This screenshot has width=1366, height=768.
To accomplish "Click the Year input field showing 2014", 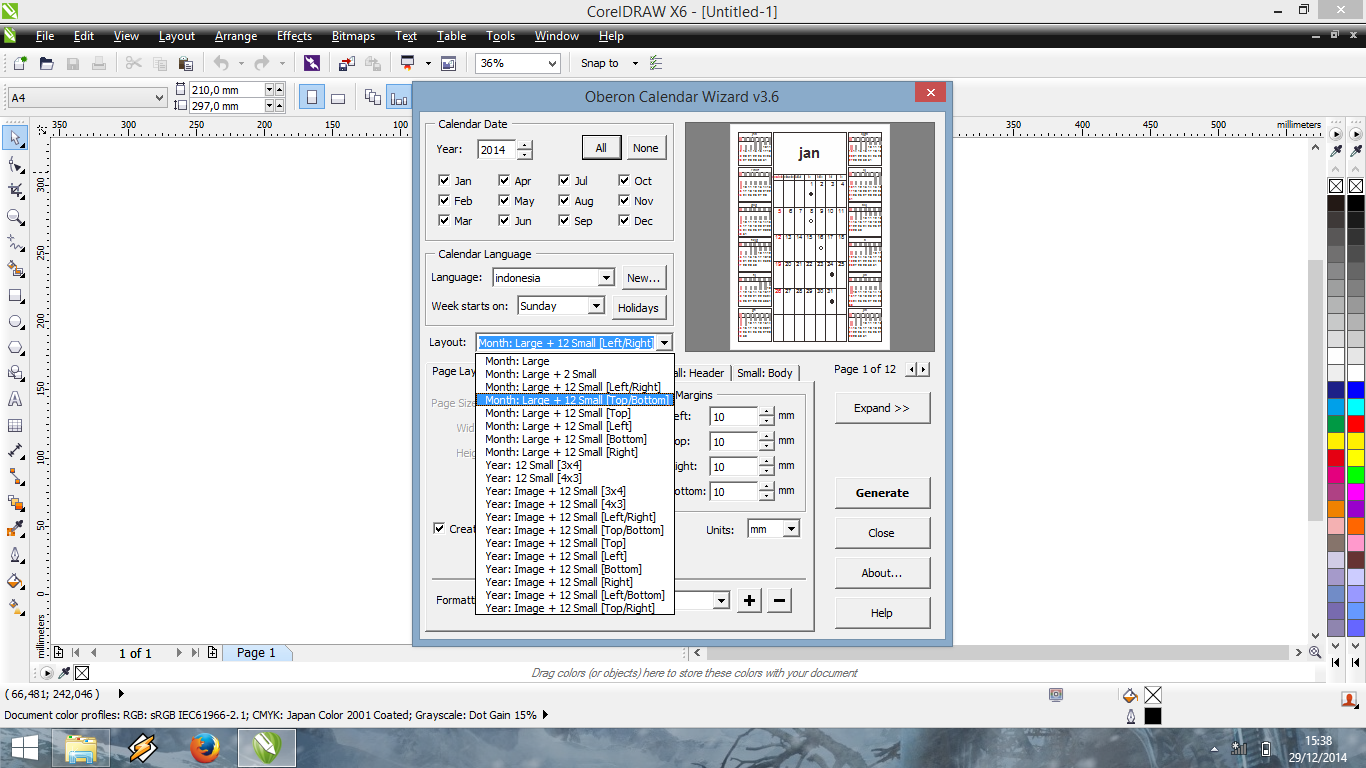I will tap(496, 150).
